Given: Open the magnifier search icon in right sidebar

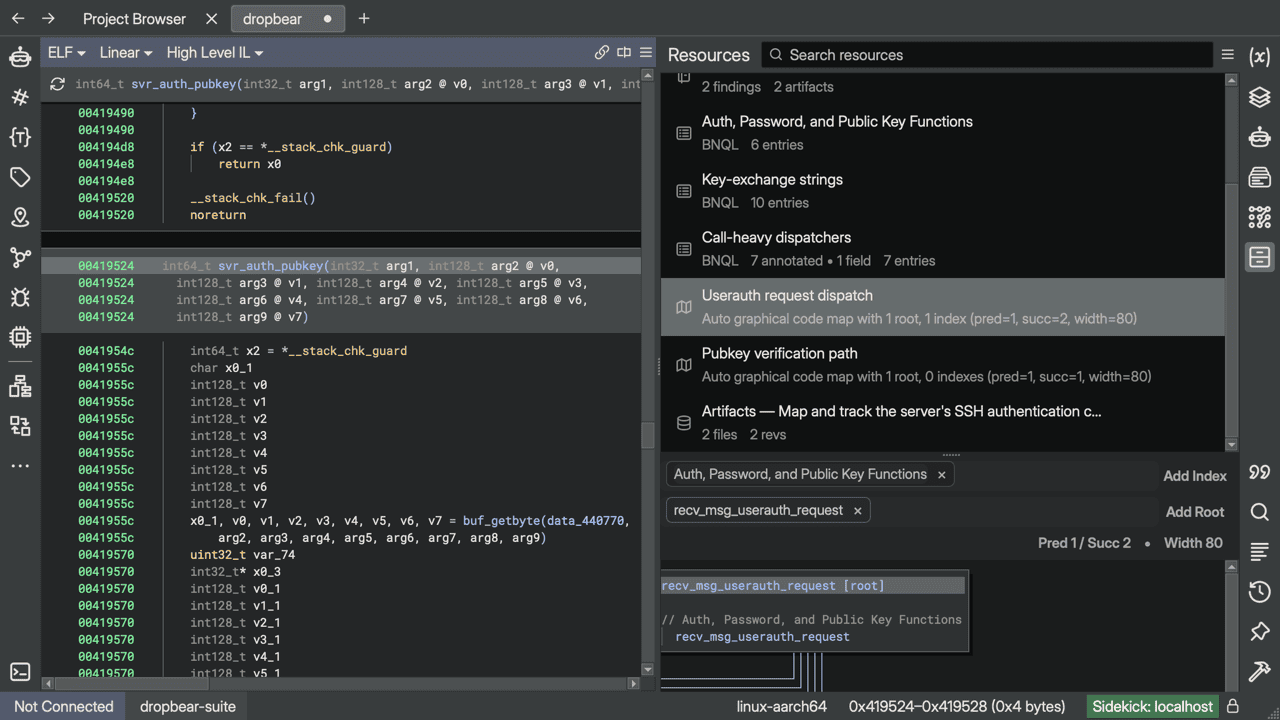Looking at the screenshot, I should pyautogui.click(x=1260, y=512).
